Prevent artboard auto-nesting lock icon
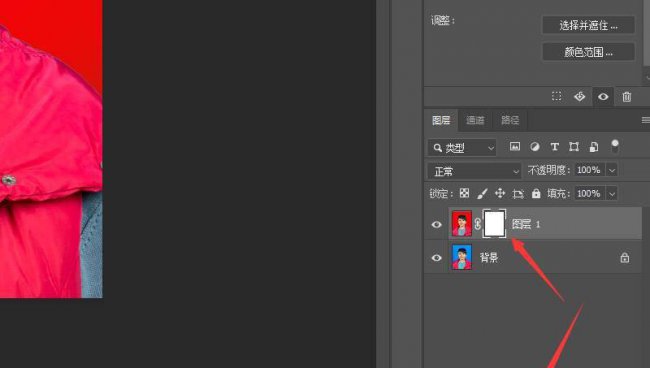 click(518, 194)
